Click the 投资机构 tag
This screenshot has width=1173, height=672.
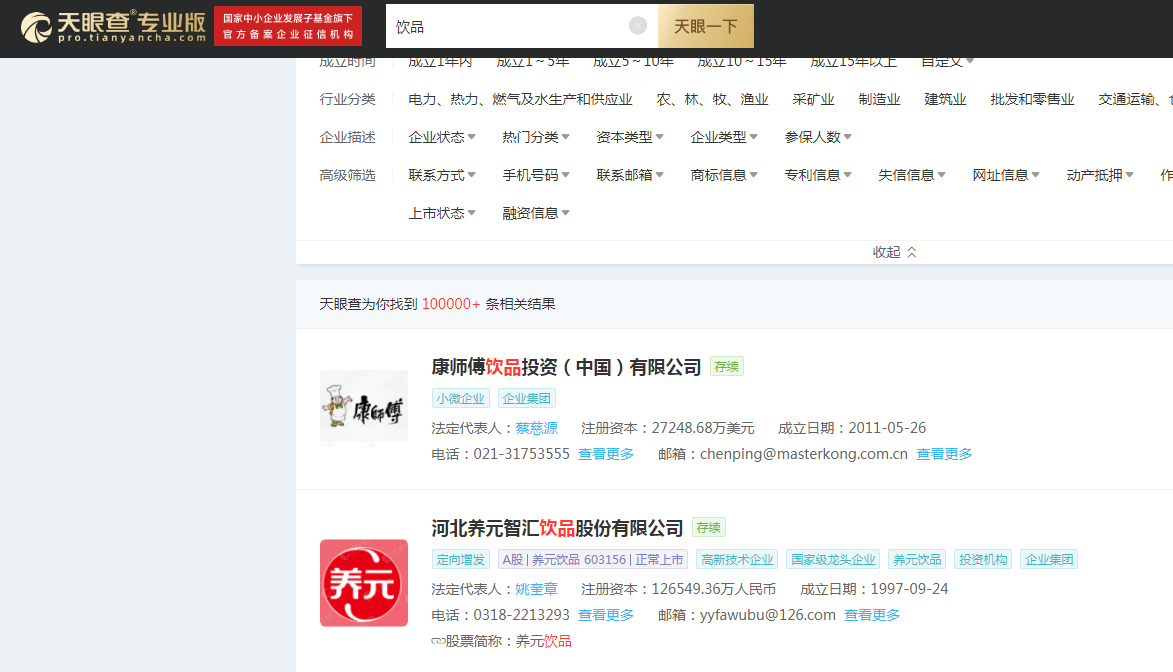[983, 559]
